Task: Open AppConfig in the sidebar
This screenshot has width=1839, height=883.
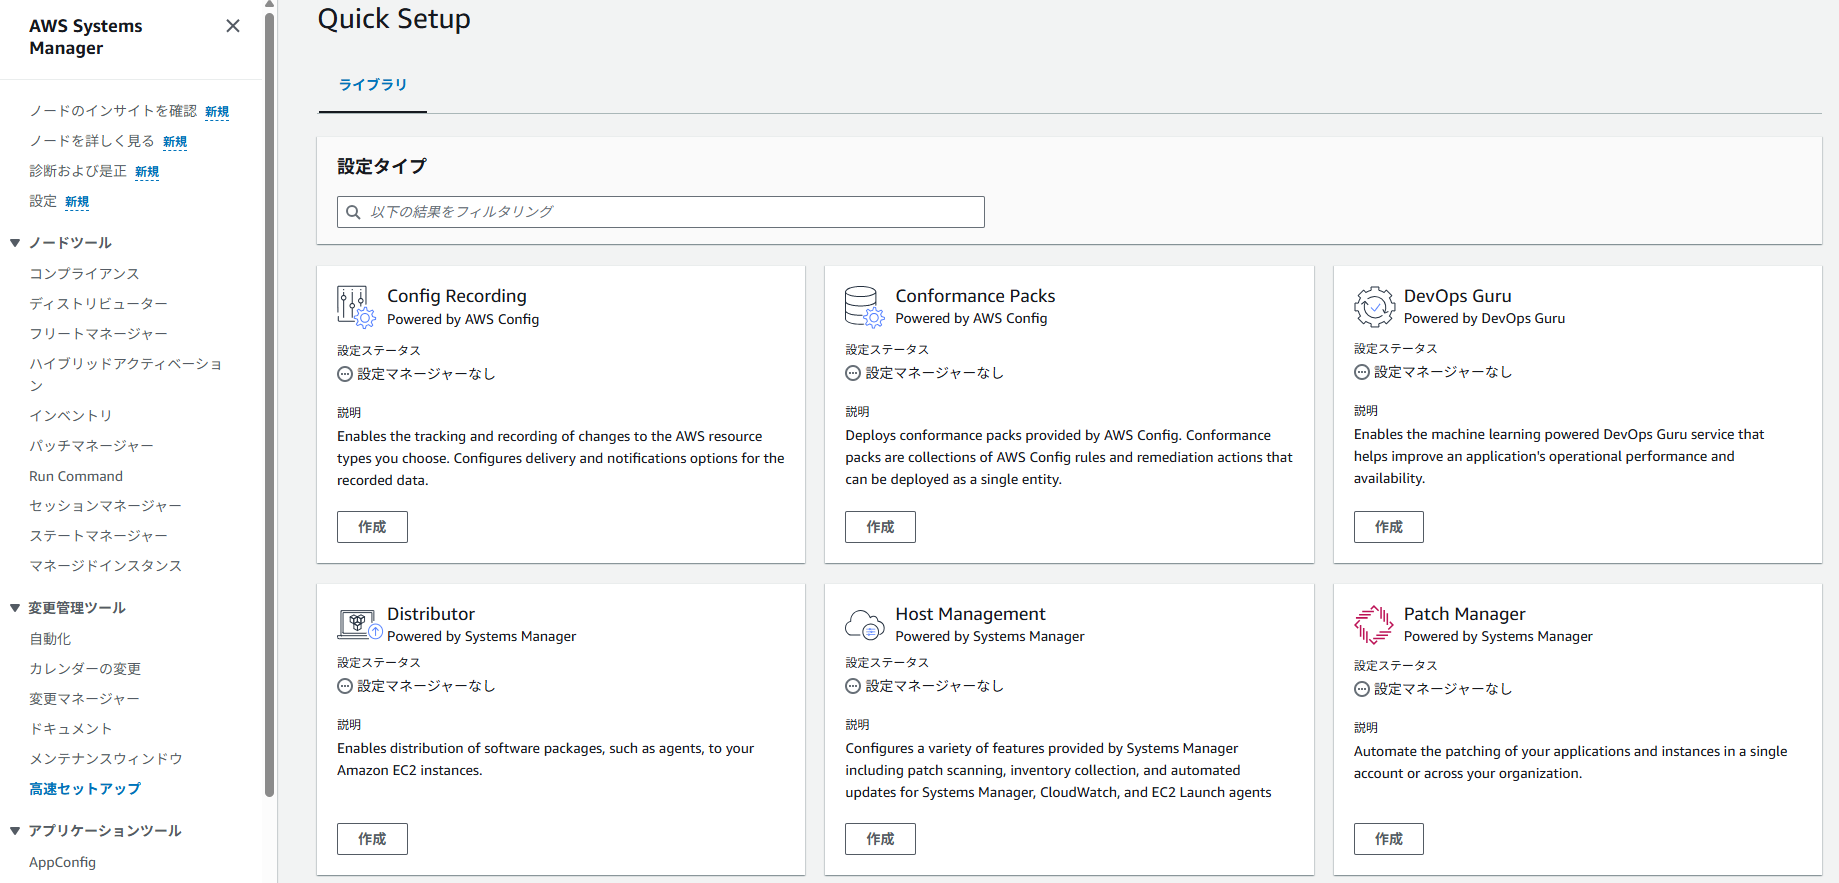Action: [x=62, y=862]
